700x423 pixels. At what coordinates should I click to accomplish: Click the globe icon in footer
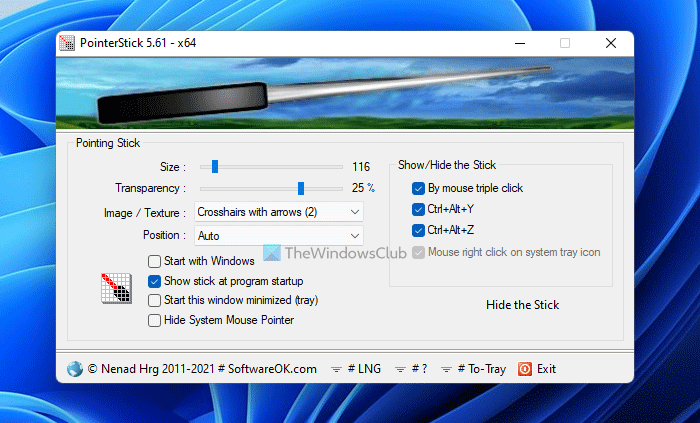(x=75, y=369)
